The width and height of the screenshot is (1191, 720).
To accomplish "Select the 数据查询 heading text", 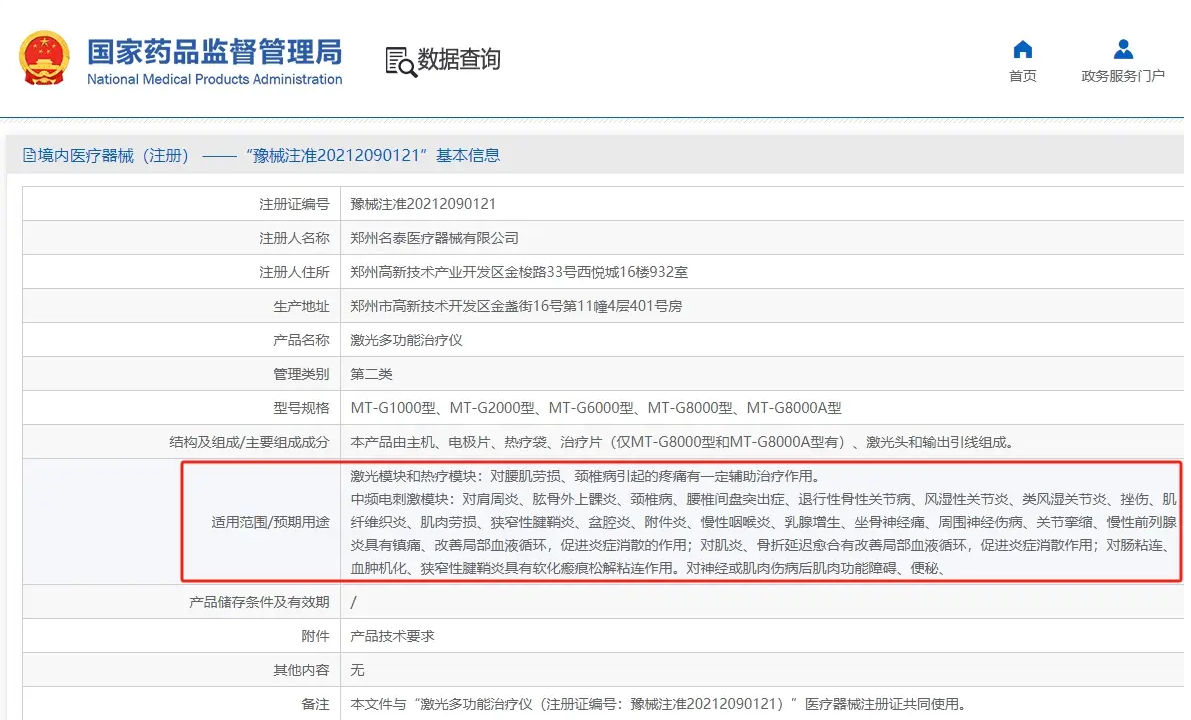I will 459,60.
